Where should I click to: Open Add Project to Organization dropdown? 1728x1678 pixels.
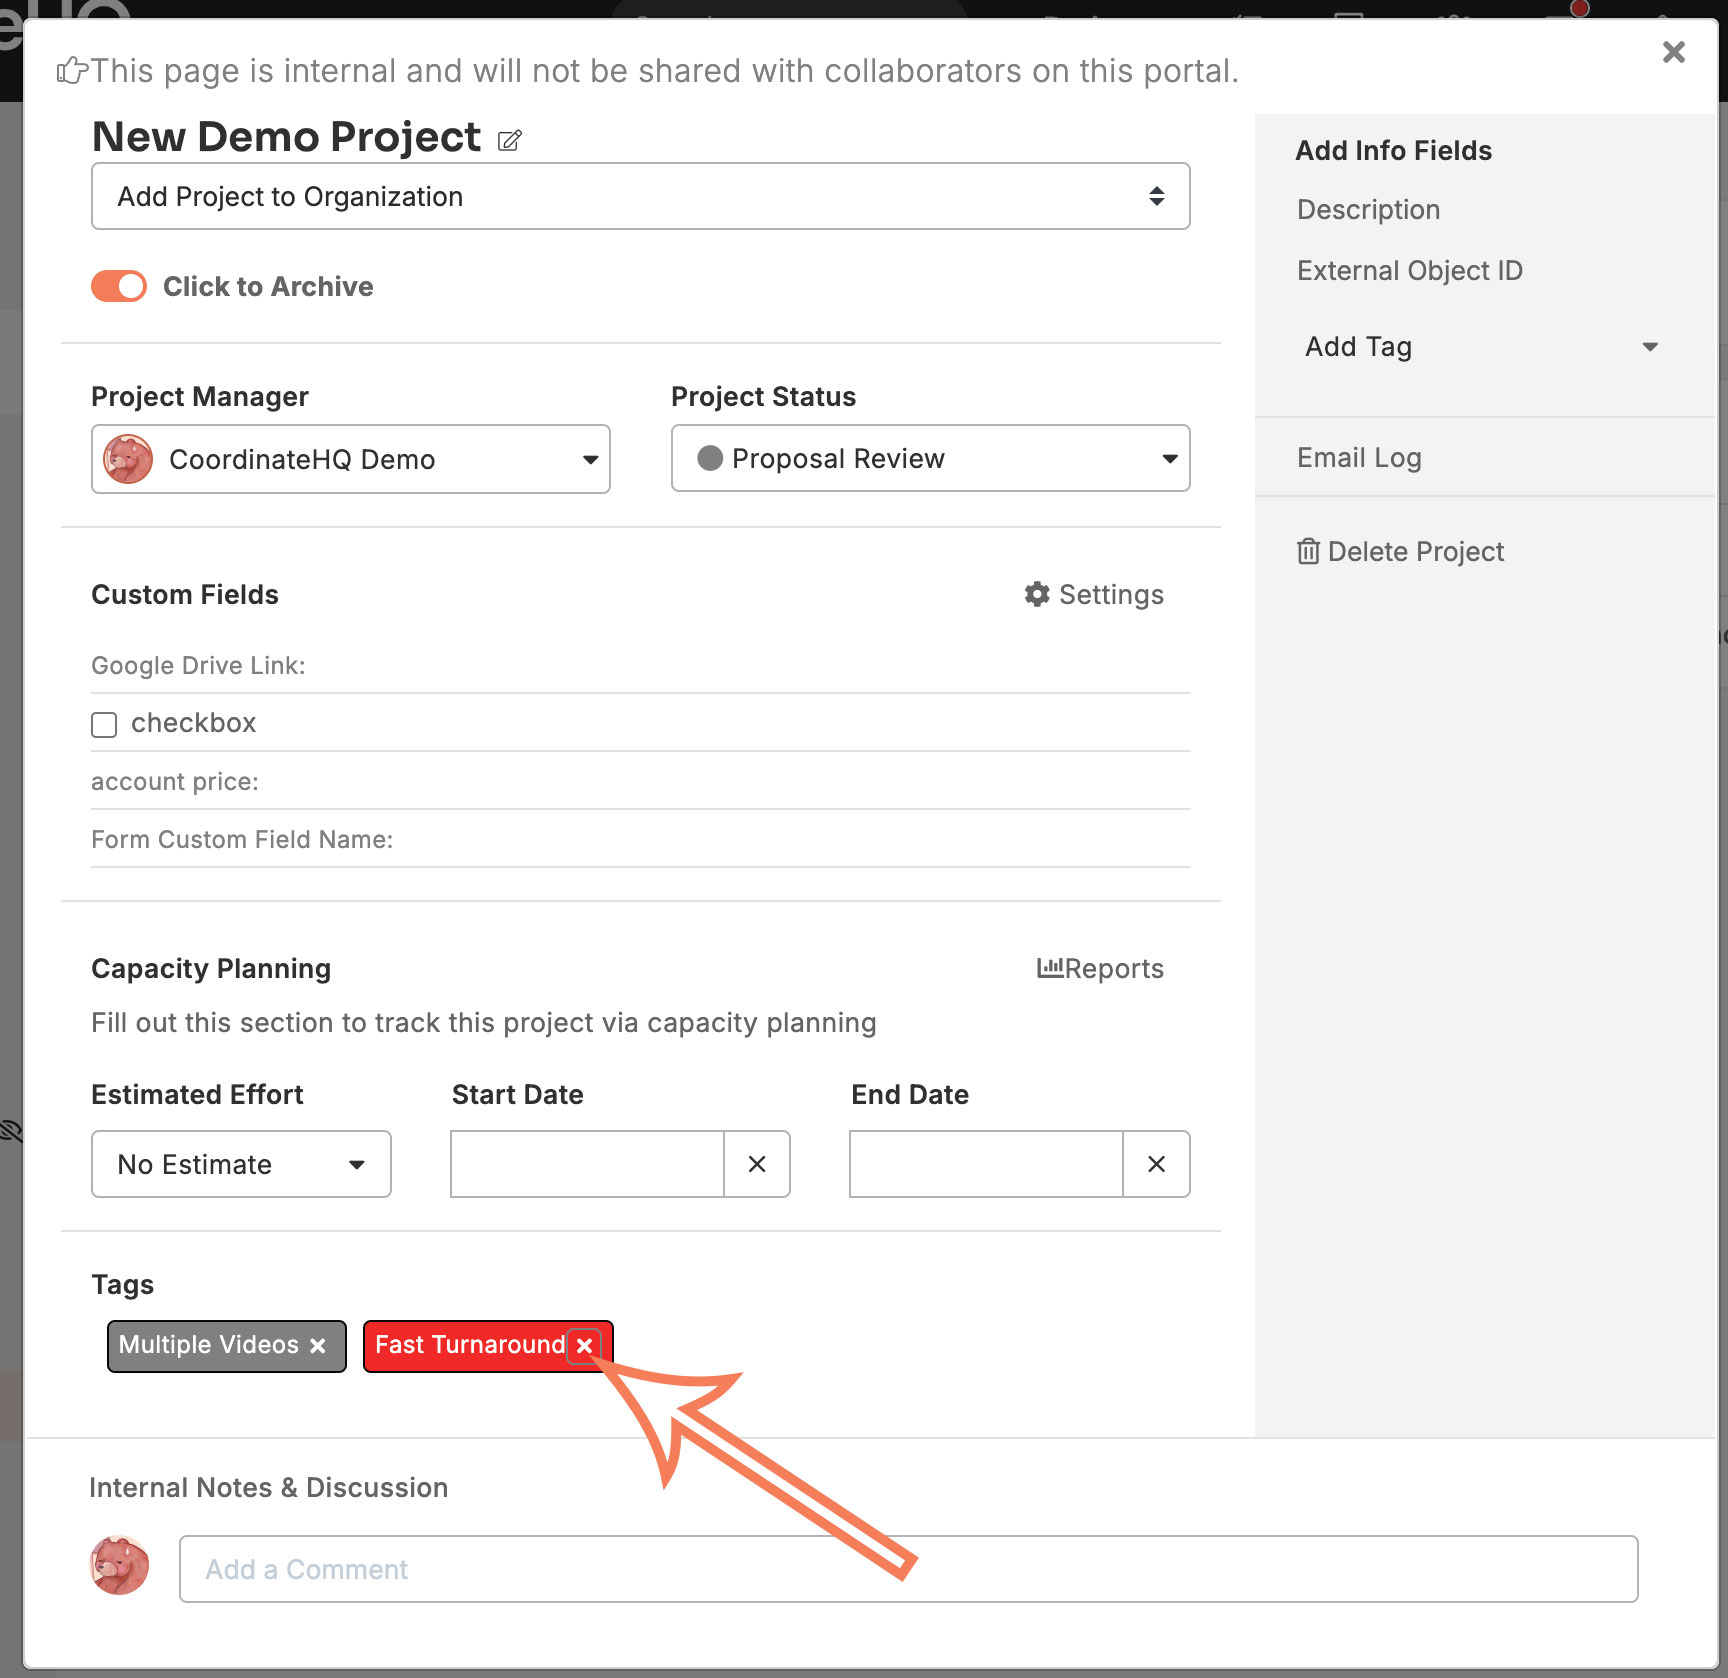click(x=640, y=196)
